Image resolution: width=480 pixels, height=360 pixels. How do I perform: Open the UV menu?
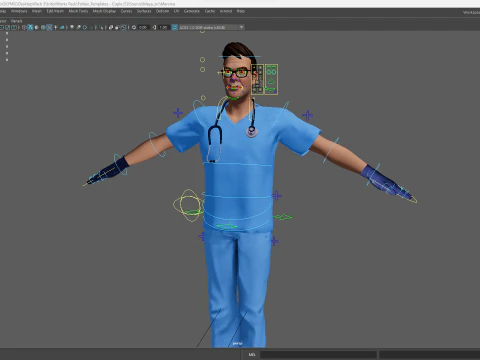(176, 11)
